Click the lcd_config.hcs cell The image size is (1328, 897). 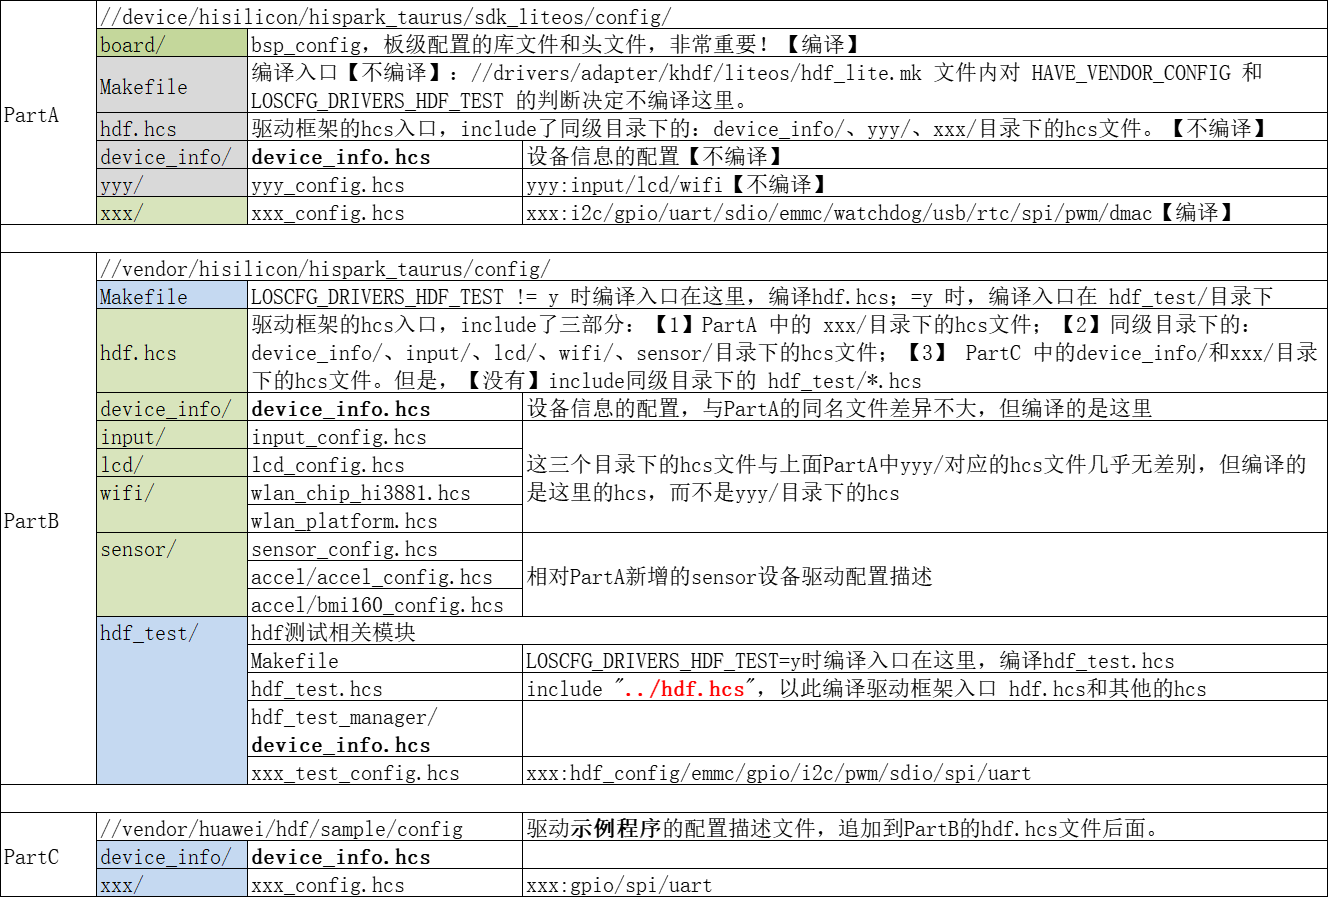[385, 463]
